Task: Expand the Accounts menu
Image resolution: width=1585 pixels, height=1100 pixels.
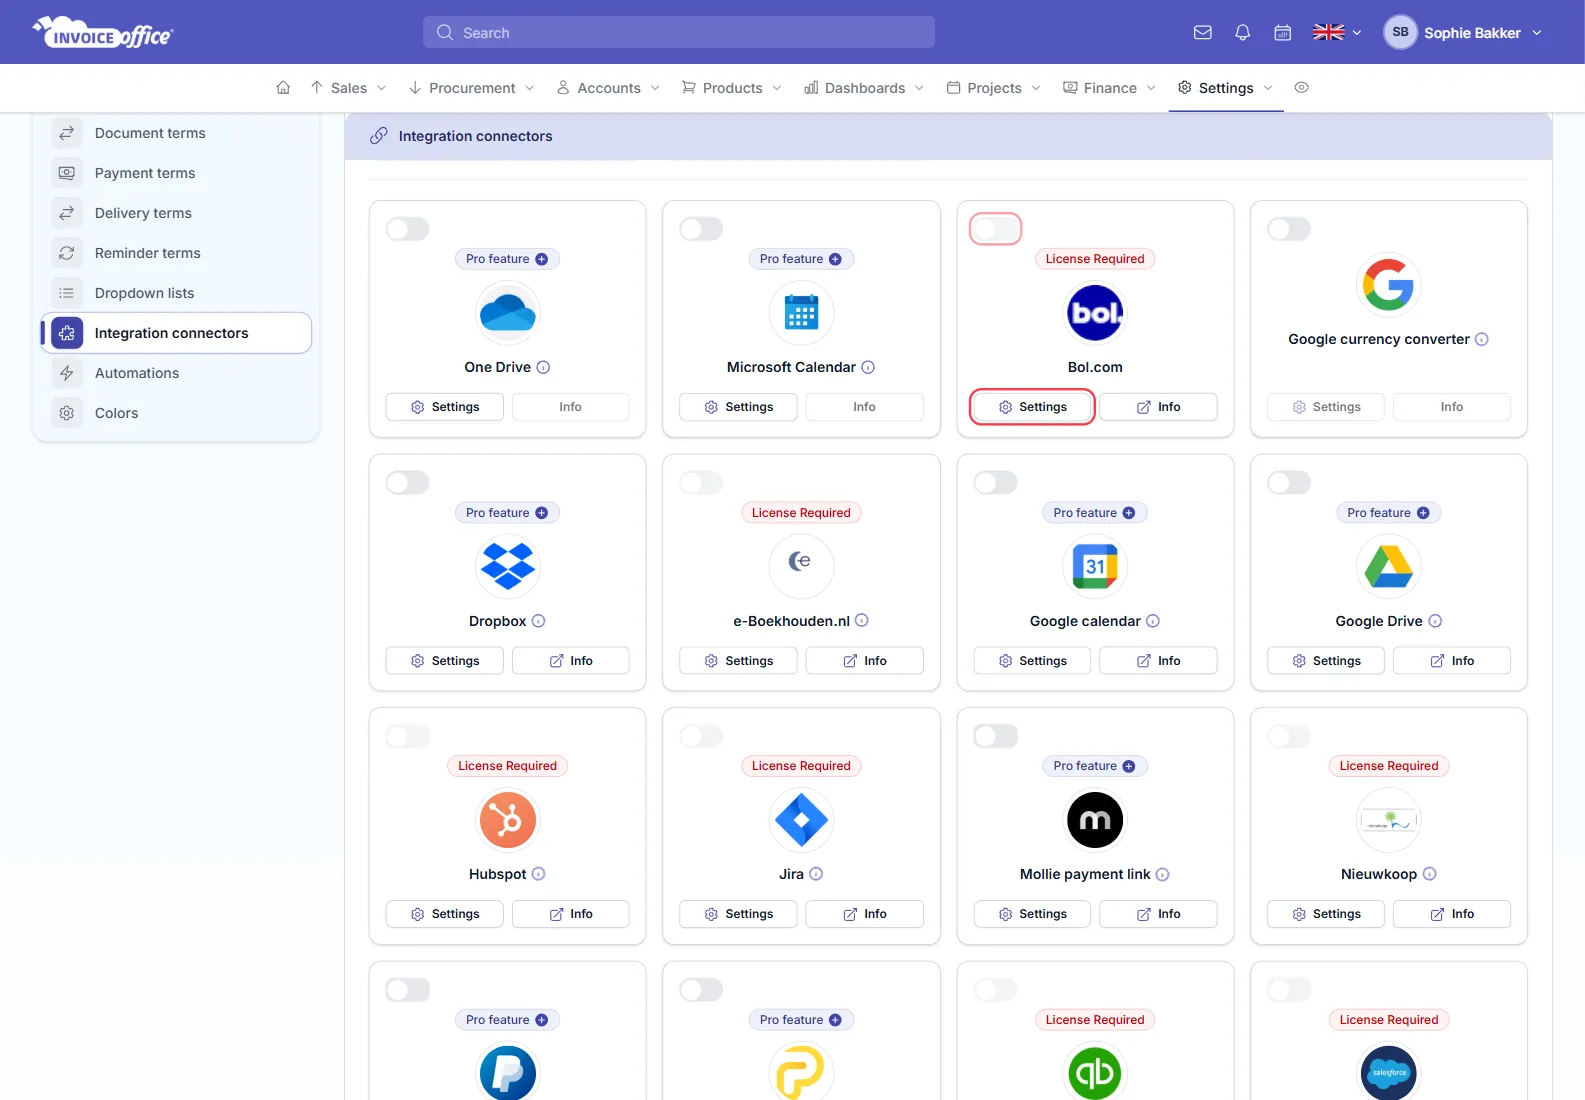Action: click(x=608, y=88)
